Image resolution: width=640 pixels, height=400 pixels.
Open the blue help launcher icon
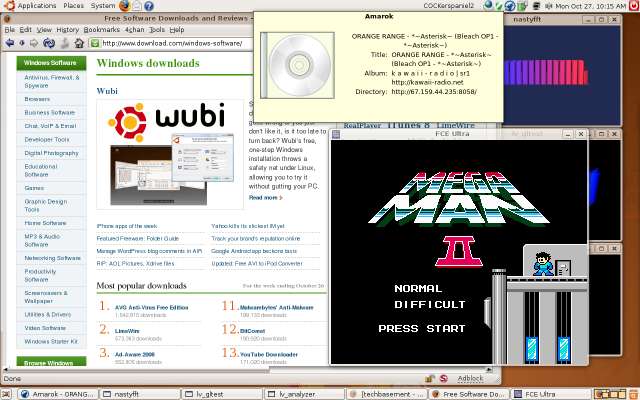149,6
